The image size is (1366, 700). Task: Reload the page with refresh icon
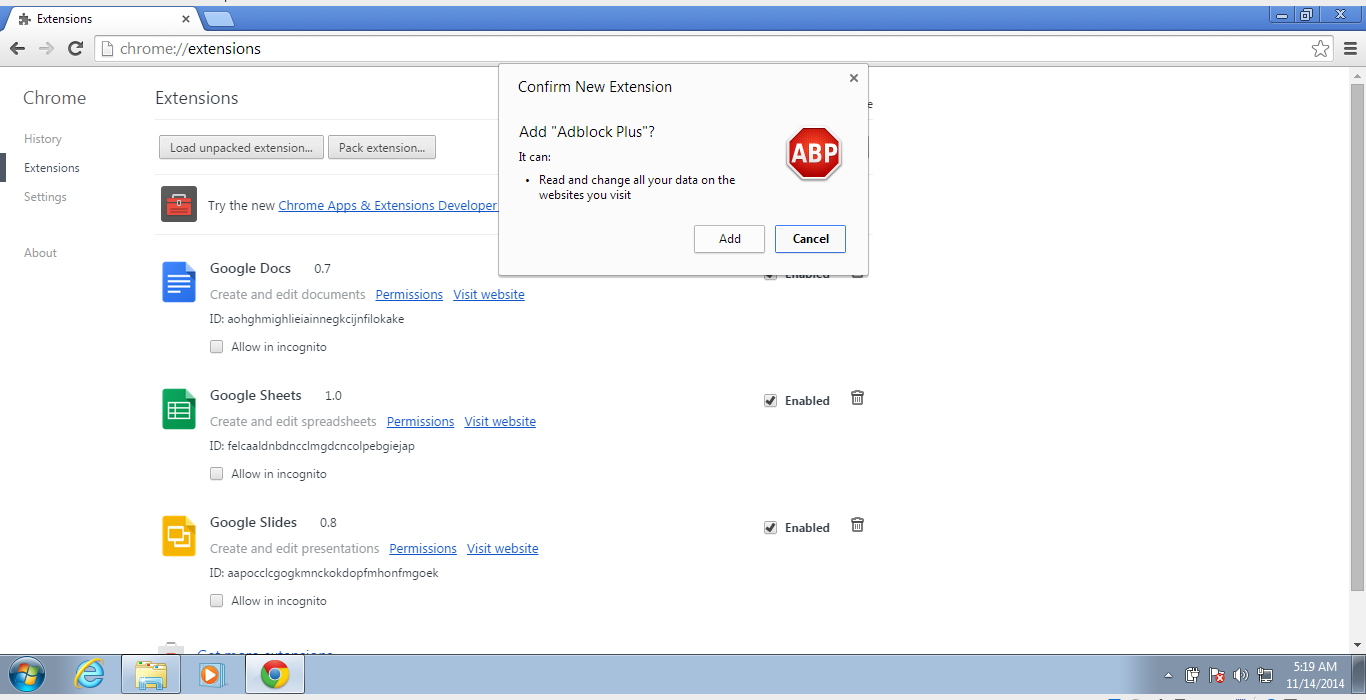75,48
